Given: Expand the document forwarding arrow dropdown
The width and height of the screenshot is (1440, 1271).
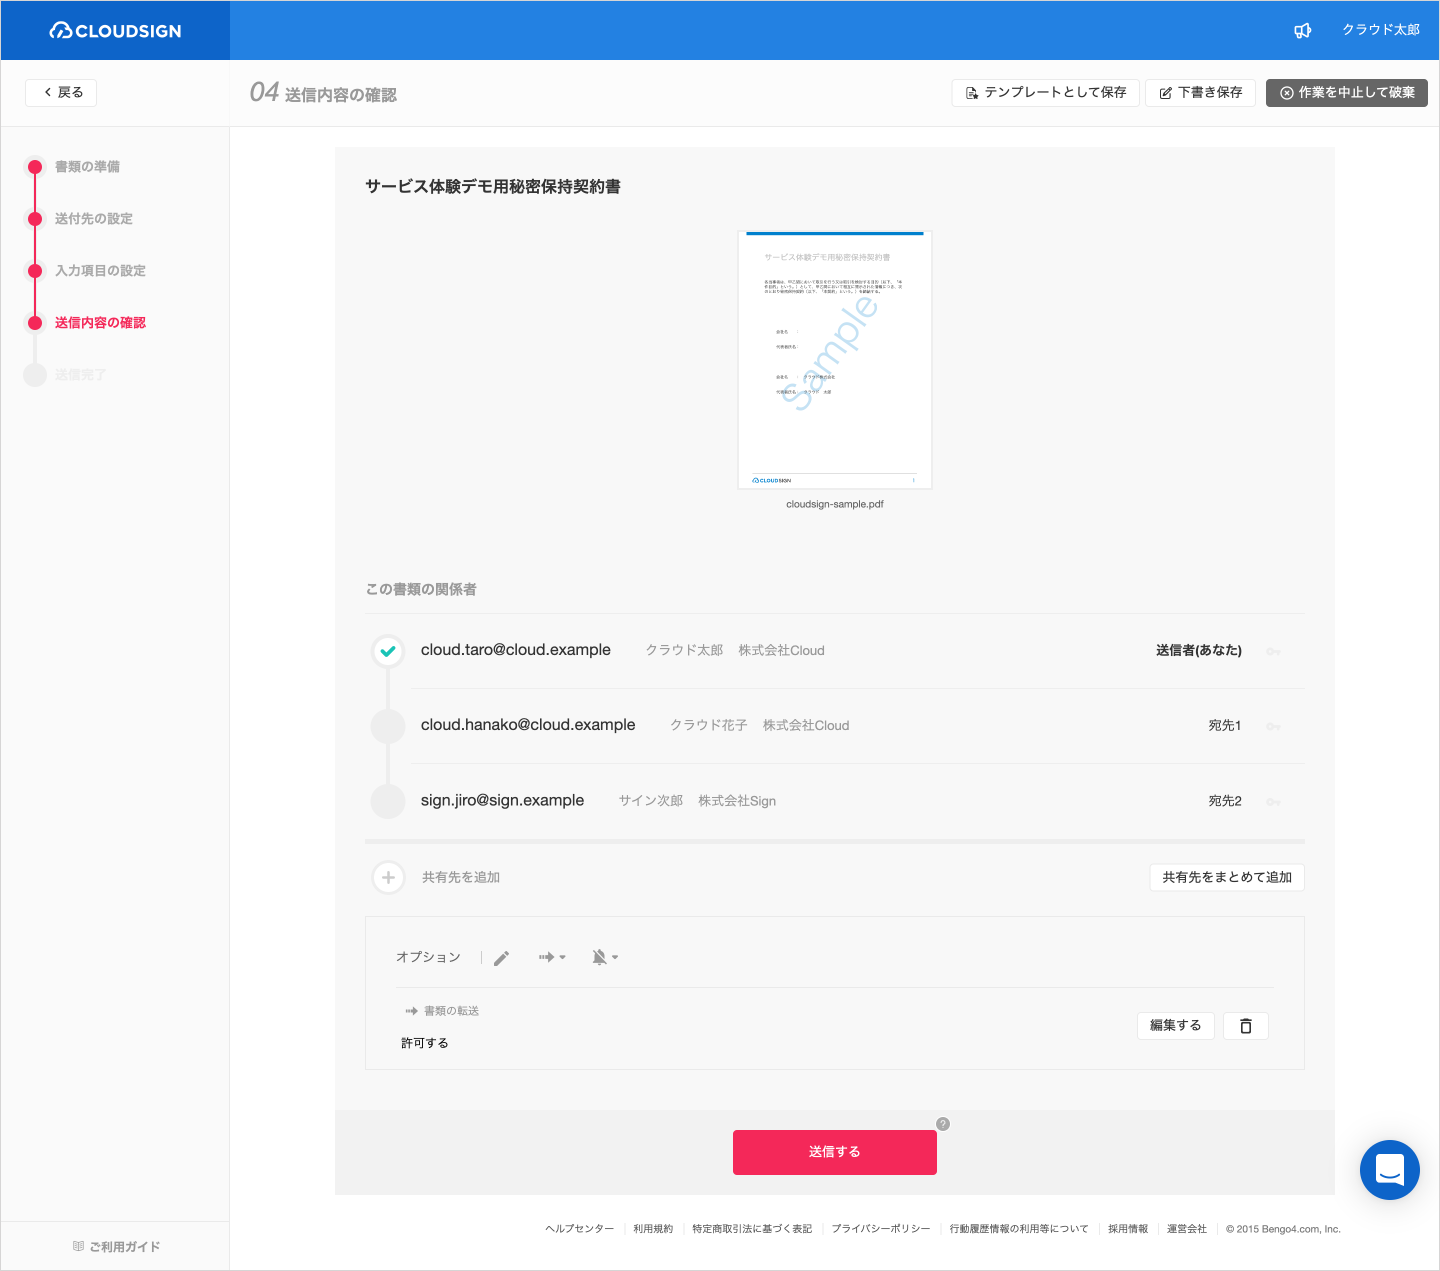Looking at the screenshot, I should 552,958.
